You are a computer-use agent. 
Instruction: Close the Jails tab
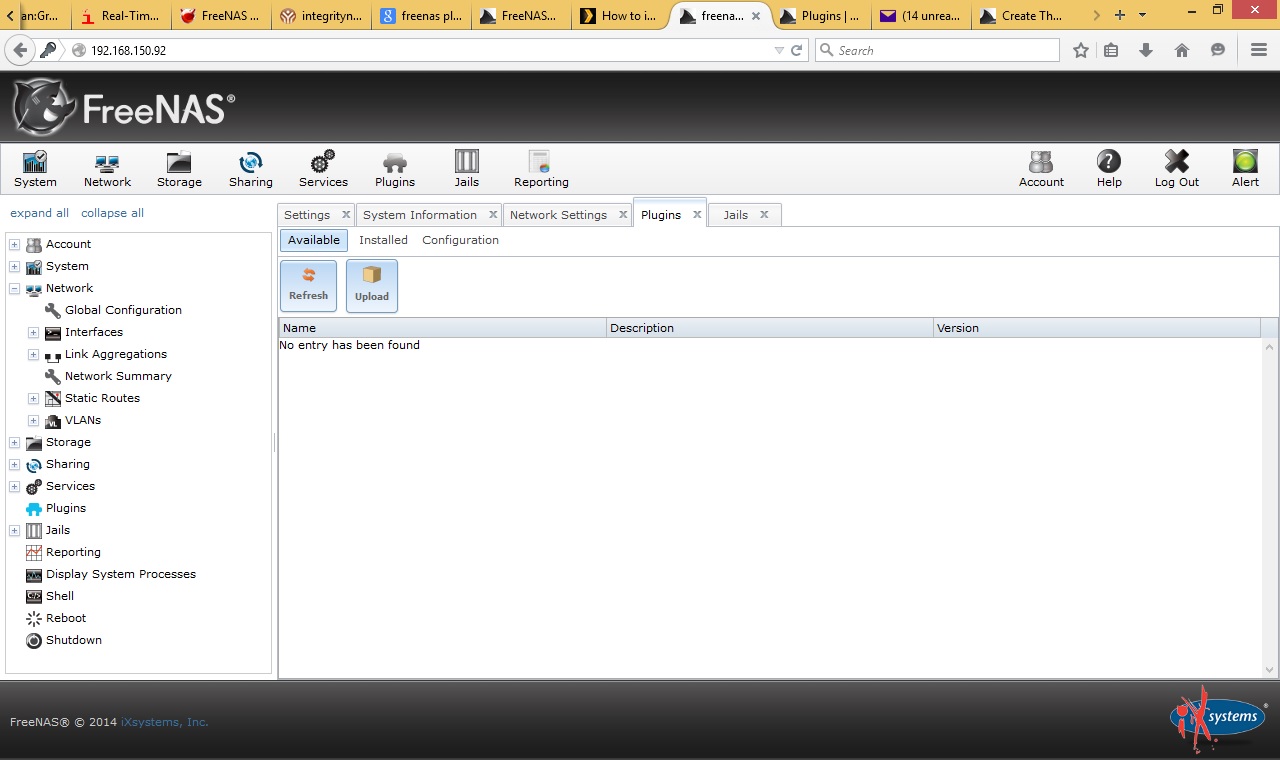[x=764, y=215]
